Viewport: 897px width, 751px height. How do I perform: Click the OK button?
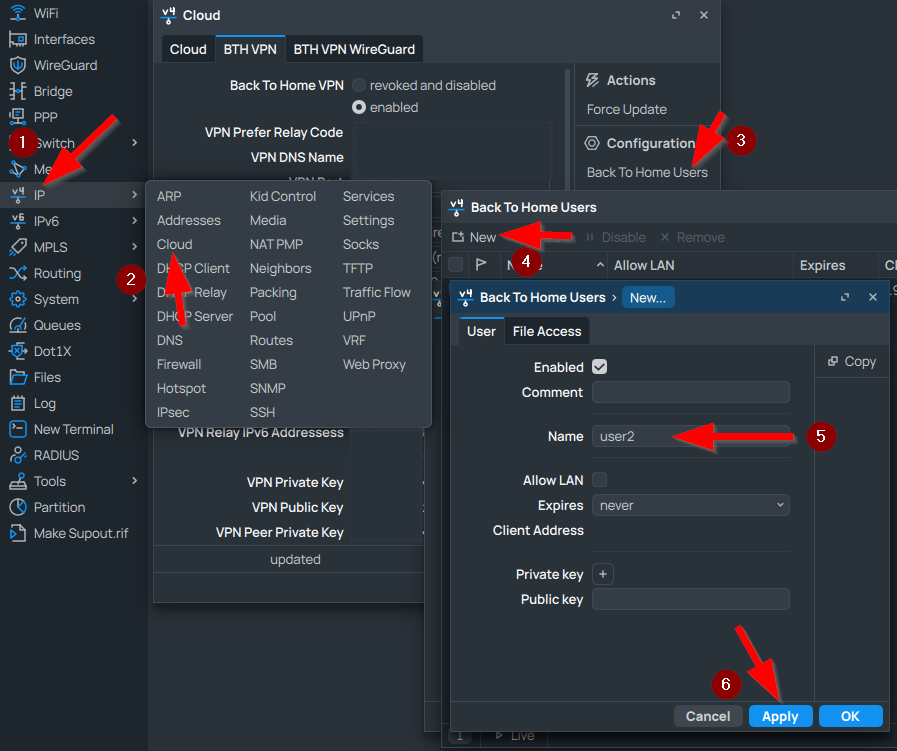(850, 716)
